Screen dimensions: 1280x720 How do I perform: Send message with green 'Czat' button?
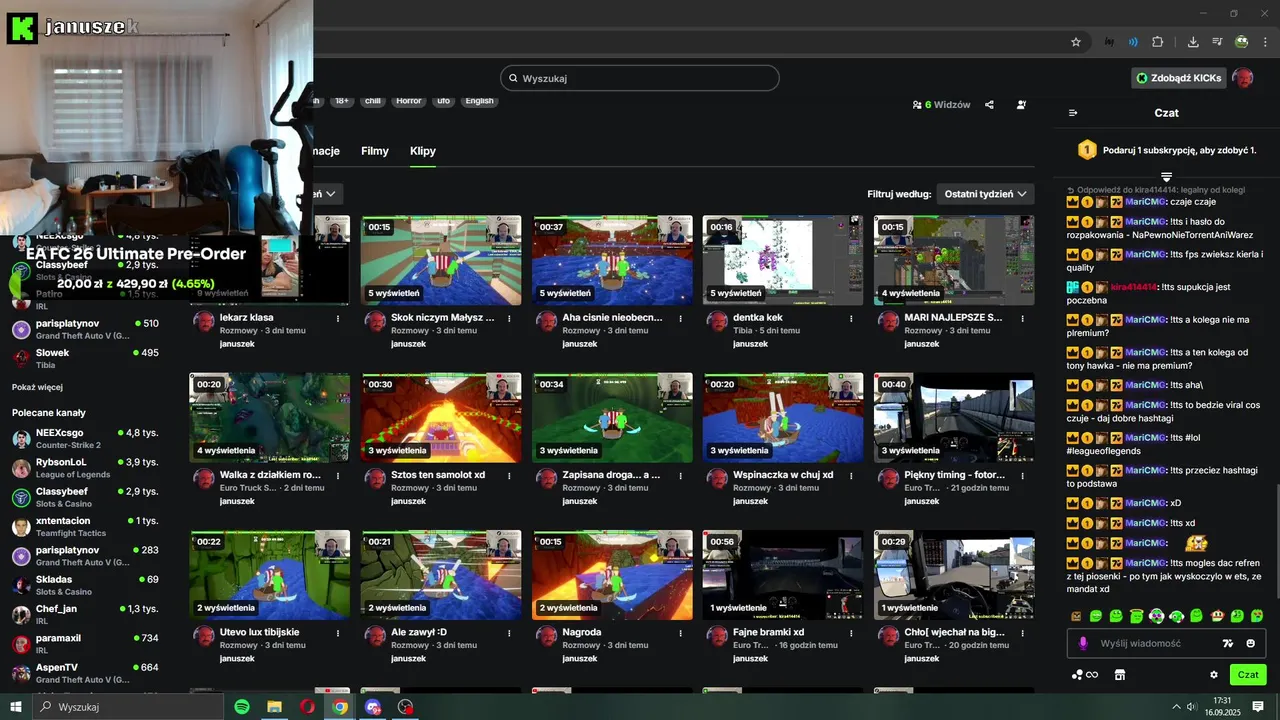[x=1248, y=675]
